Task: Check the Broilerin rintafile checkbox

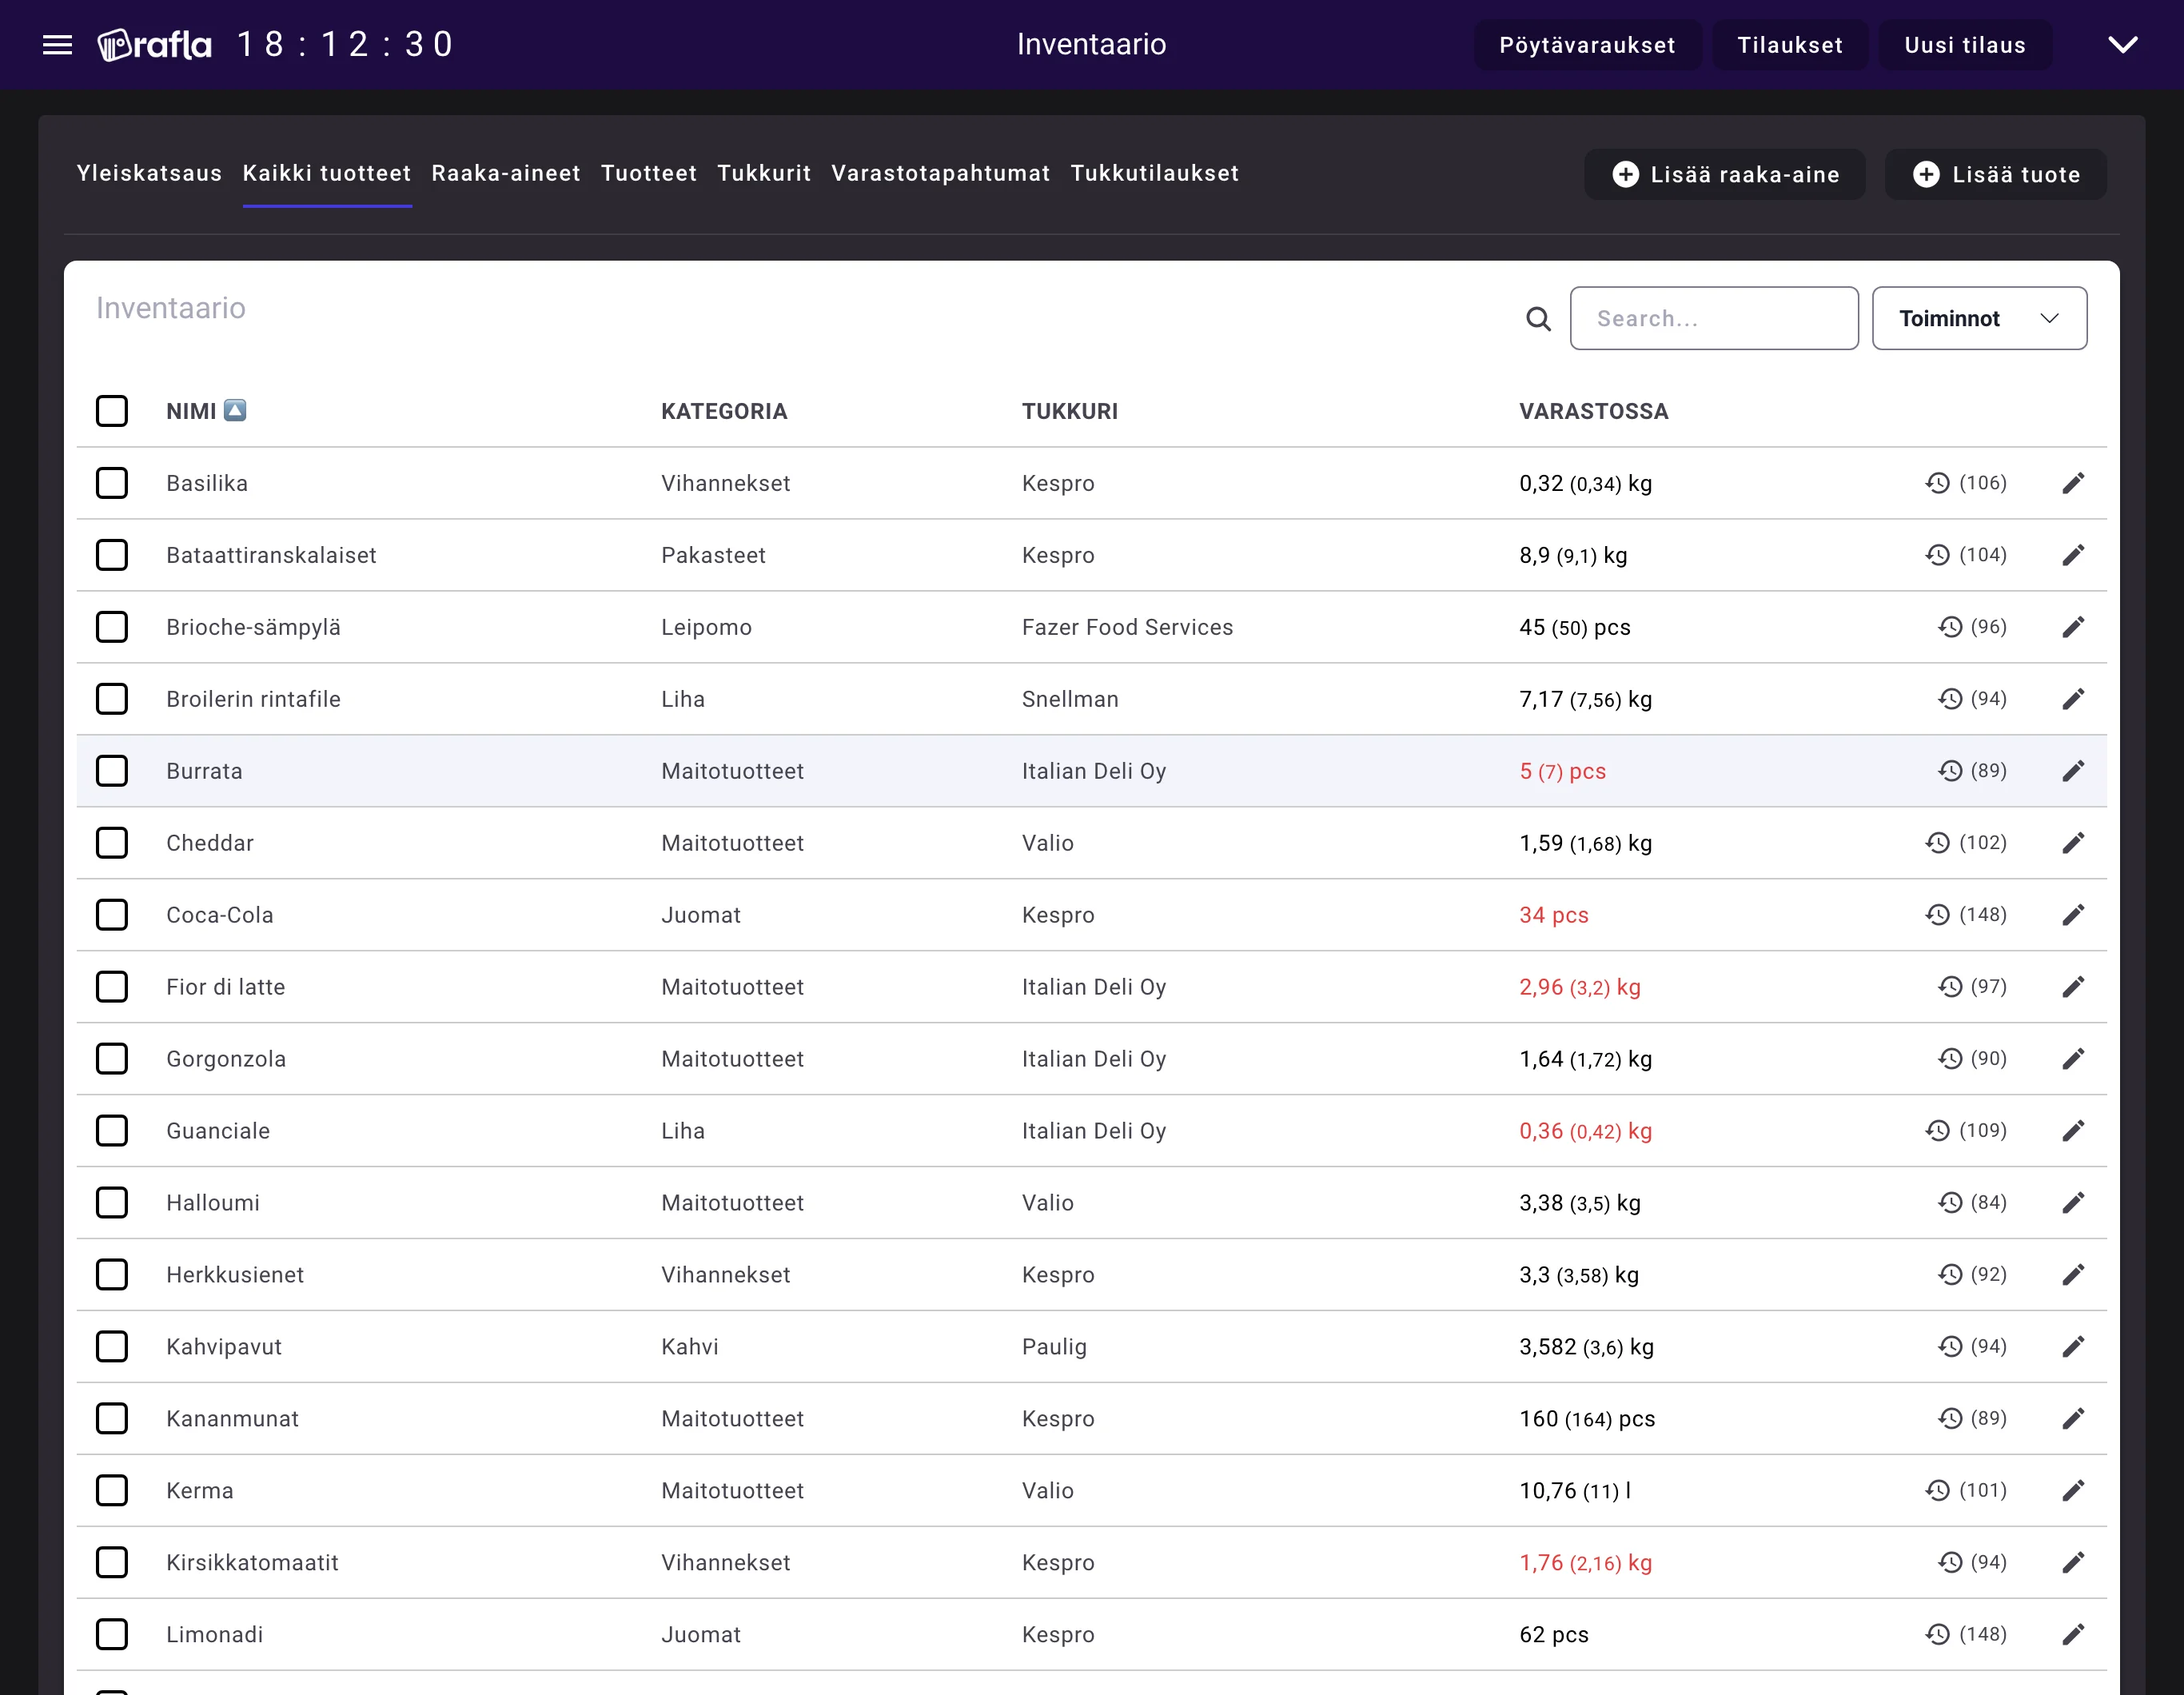Action: [x=112, y=699]
